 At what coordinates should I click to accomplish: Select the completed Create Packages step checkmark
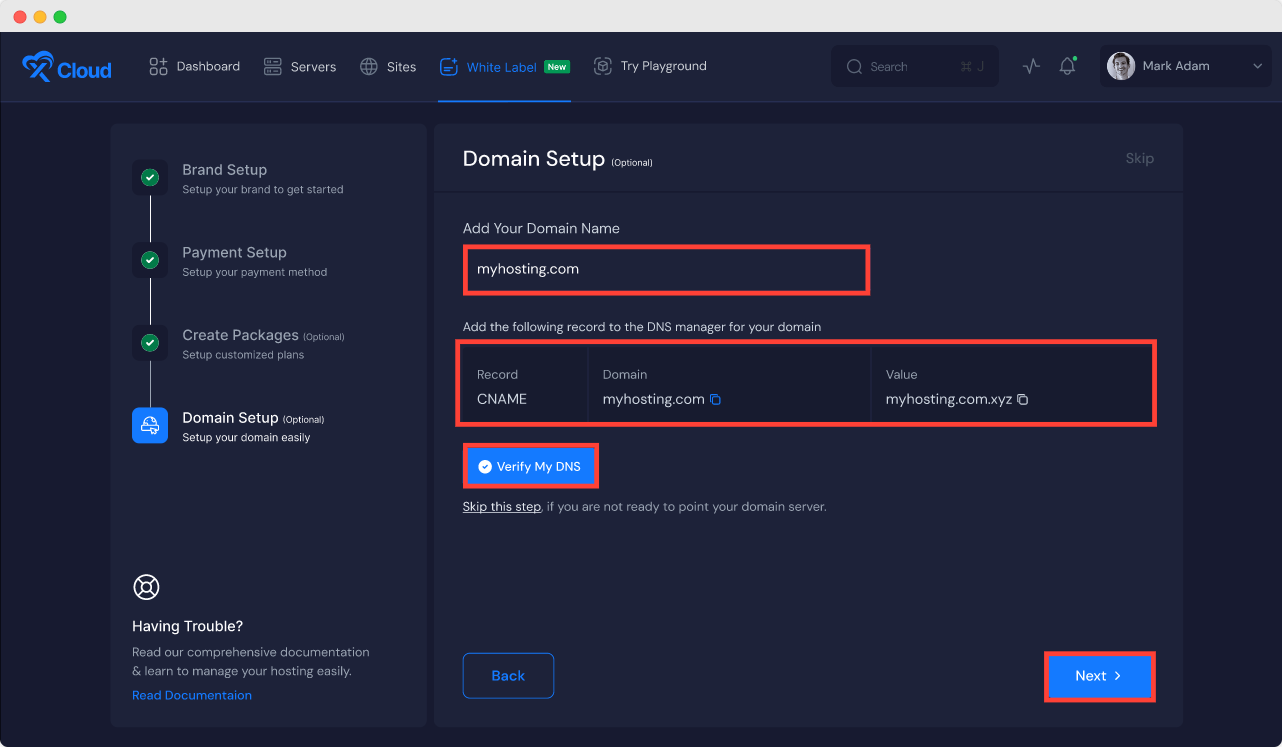point(150,343)
